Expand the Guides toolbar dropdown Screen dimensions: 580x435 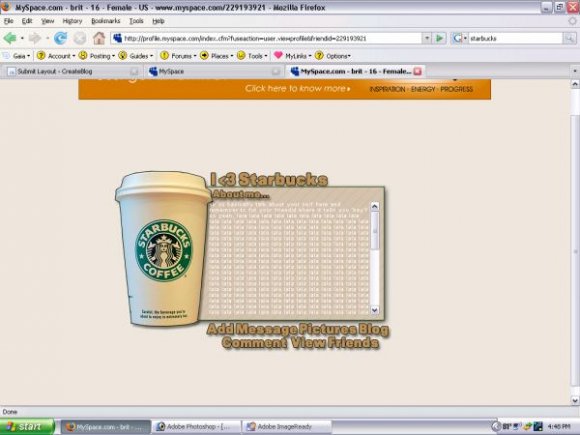(x=136, y=56)
